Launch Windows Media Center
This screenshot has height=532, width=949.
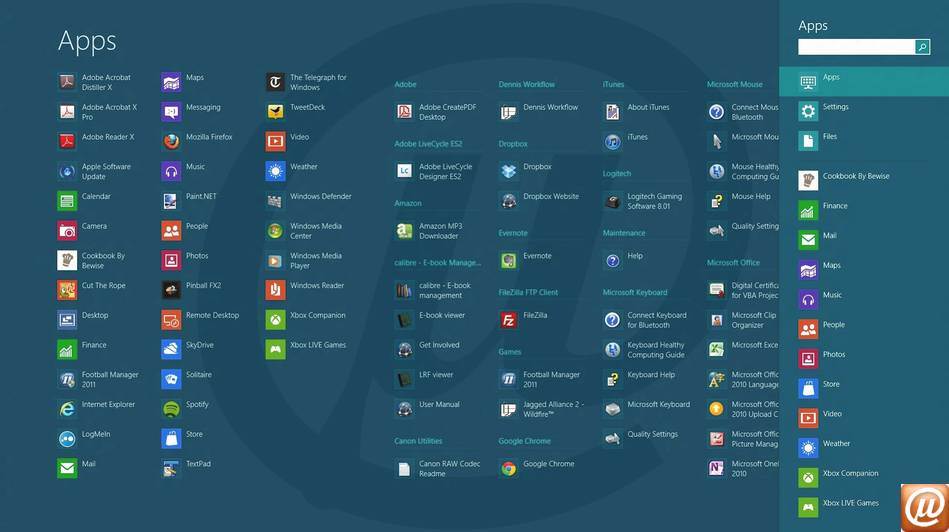(x=304, y=230)
